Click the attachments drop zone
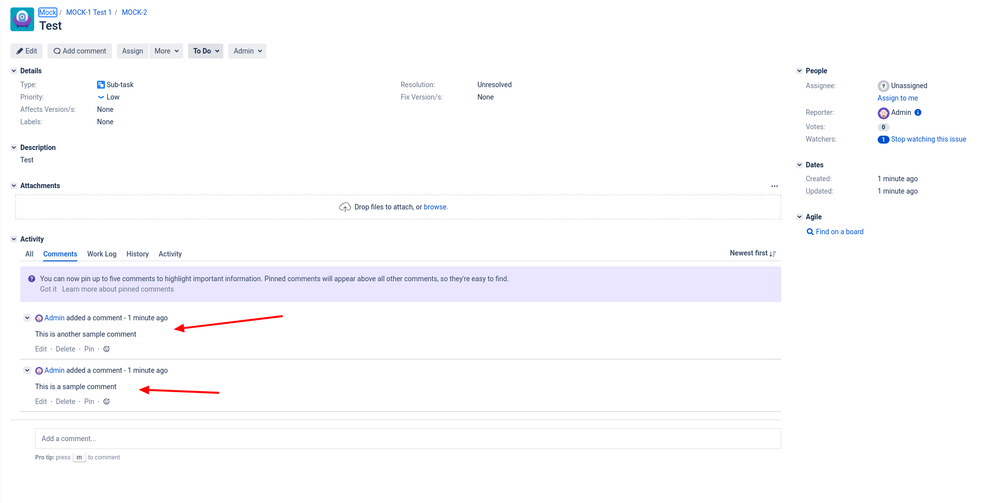The height and width of the screenshot is (503, 998). [x=398, y=207]
